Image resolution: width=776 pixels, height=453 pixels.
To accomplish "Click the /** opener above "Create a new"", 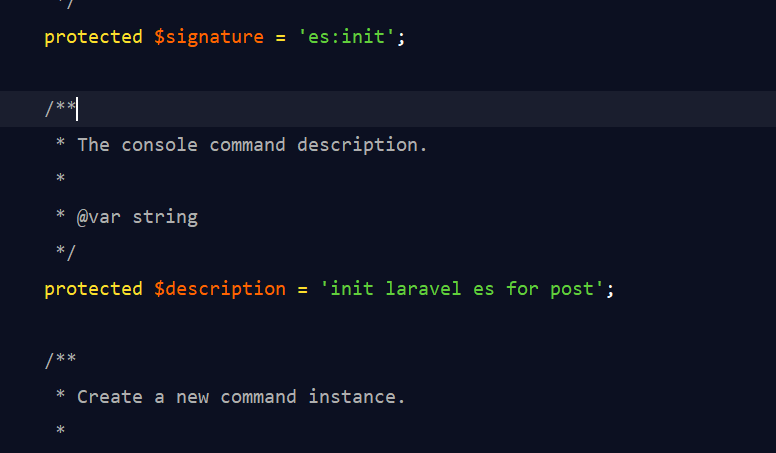I will 60,361.
